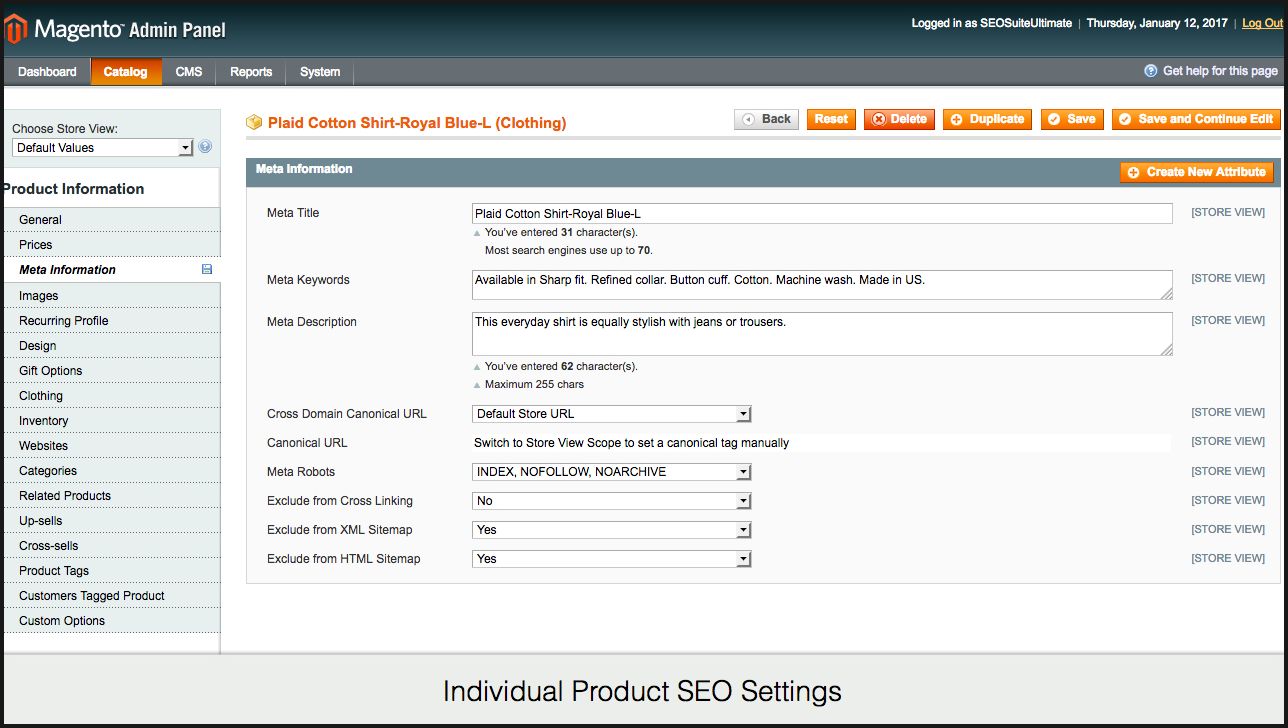This screenshot has height=728, width=1288.
Task: Open the Catalog menu
Action: point(126,72)
